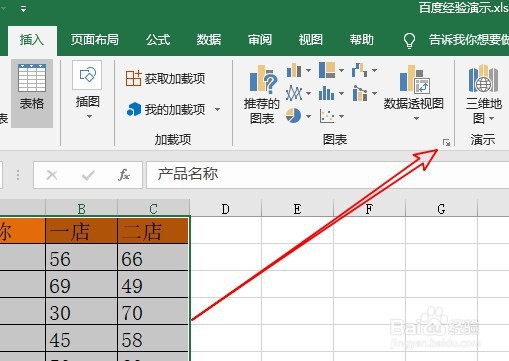The image size is (509, 361).
Task: Expand column chart dropdown arrow
Action: coord(308,70)
